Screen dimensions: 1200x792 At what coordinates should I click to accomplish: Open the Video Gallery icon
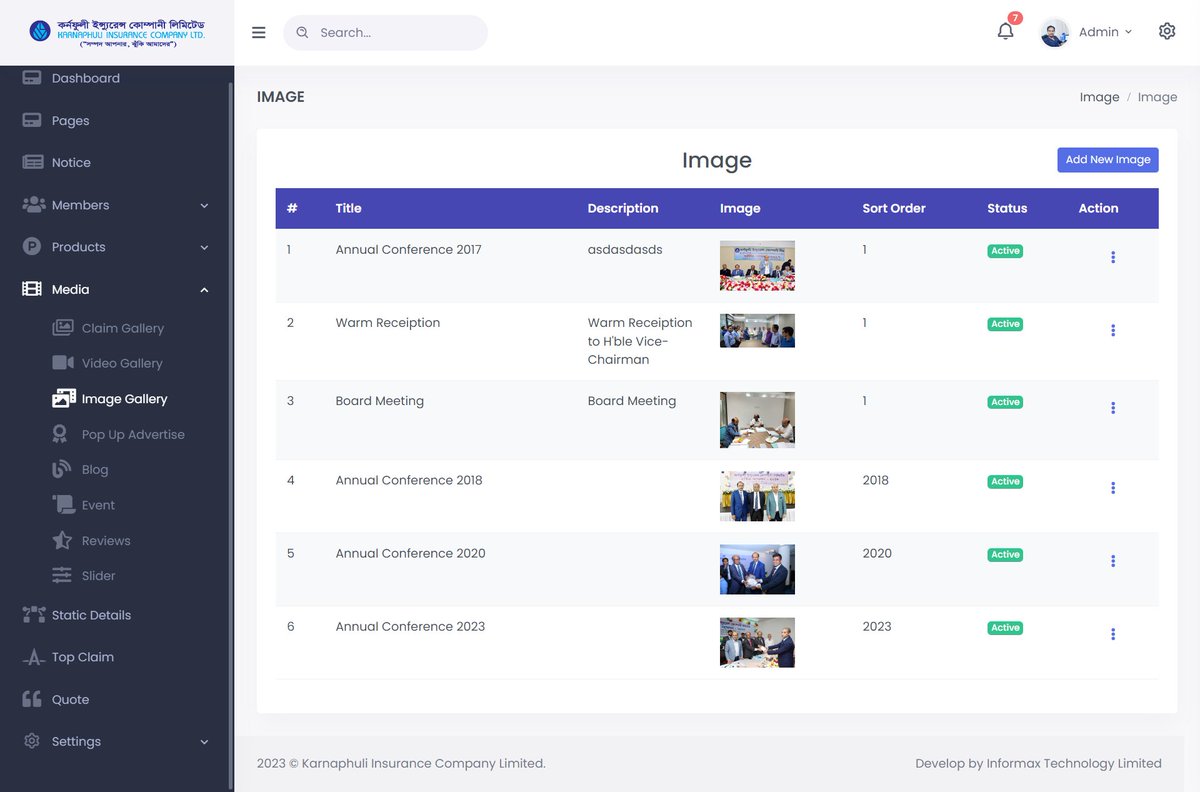(63, 363)
